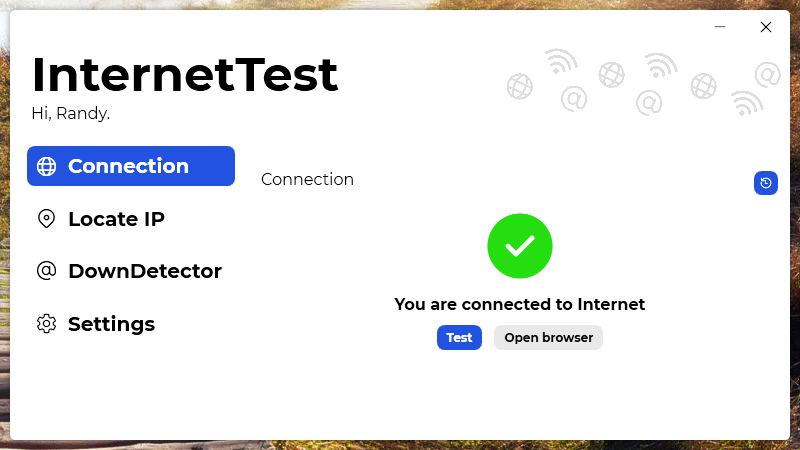Screen dimensions: 800x450
Task: Click the 'Hi, Randy.' greeting text
Action: (x=70, y=113)
